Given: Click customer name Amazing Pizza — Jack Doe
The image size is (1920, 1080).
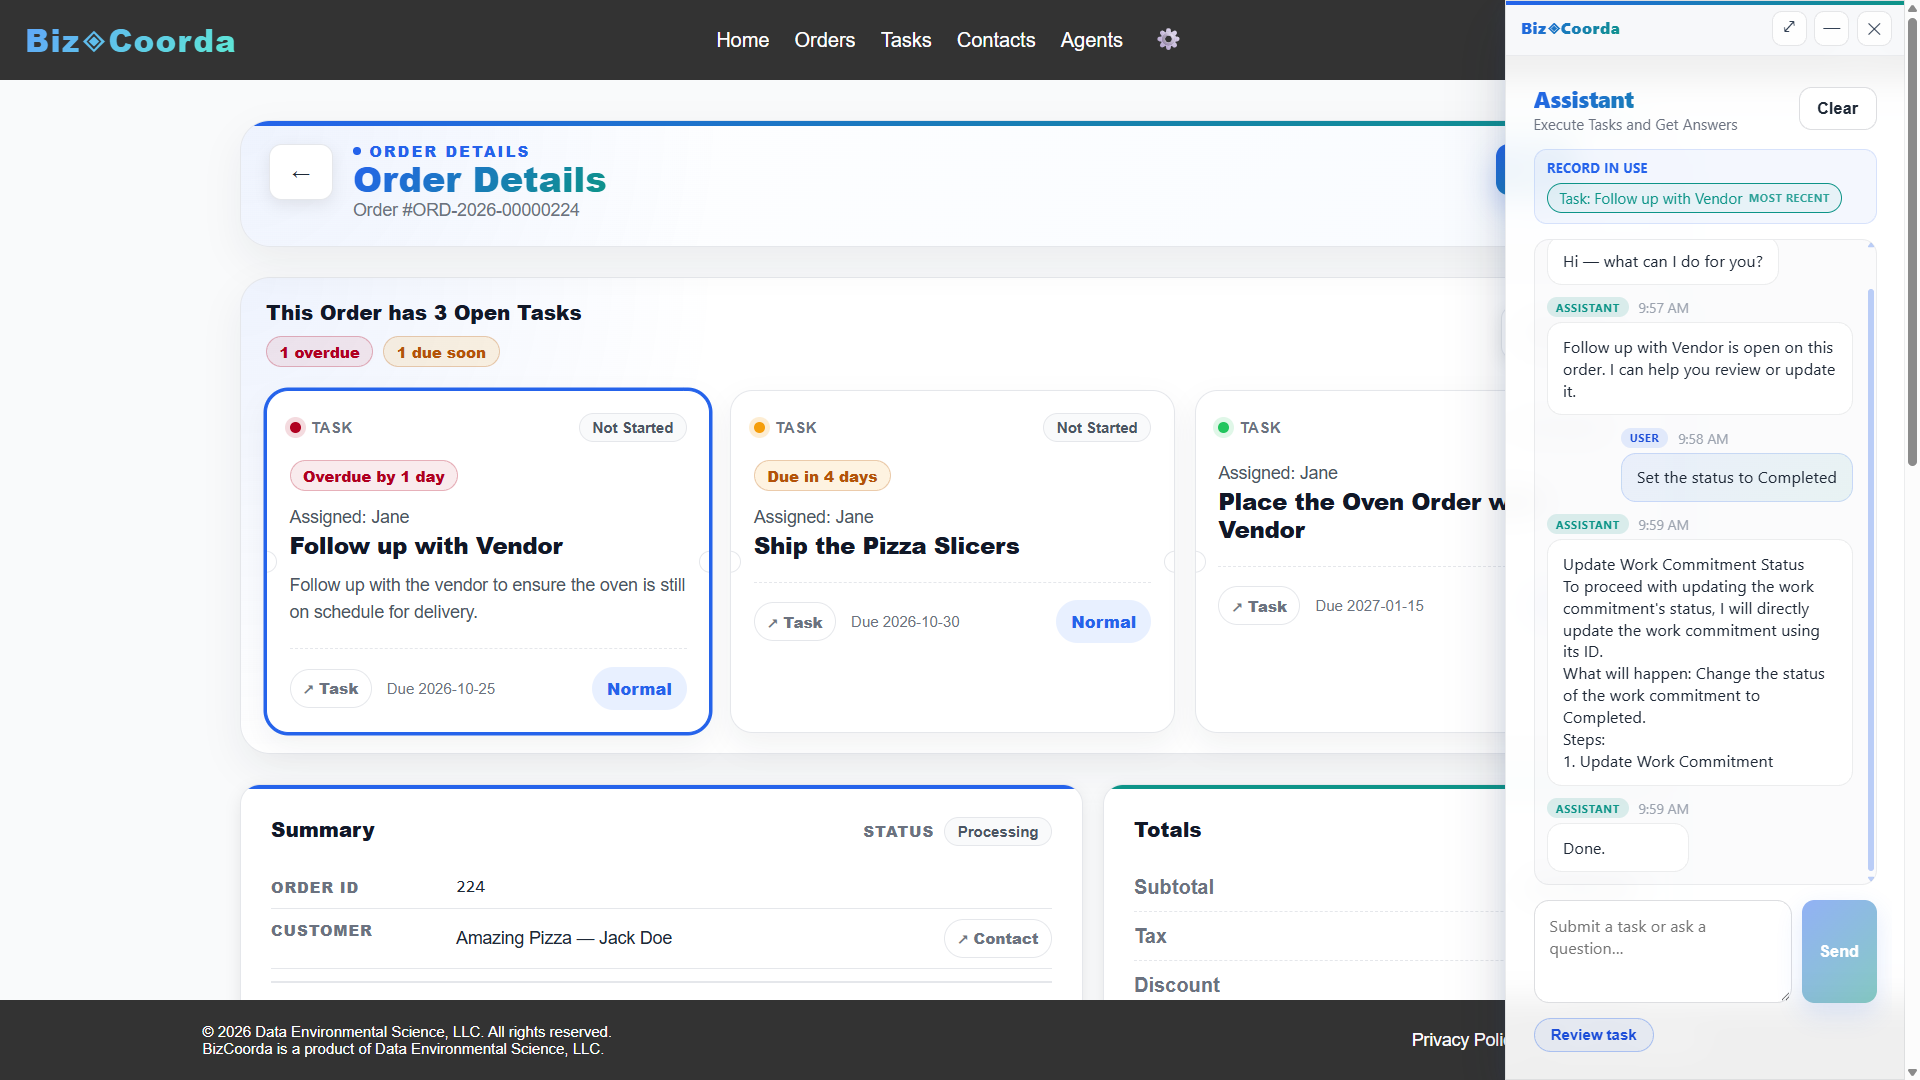Looking at the screenshot, I should [564, 938].
